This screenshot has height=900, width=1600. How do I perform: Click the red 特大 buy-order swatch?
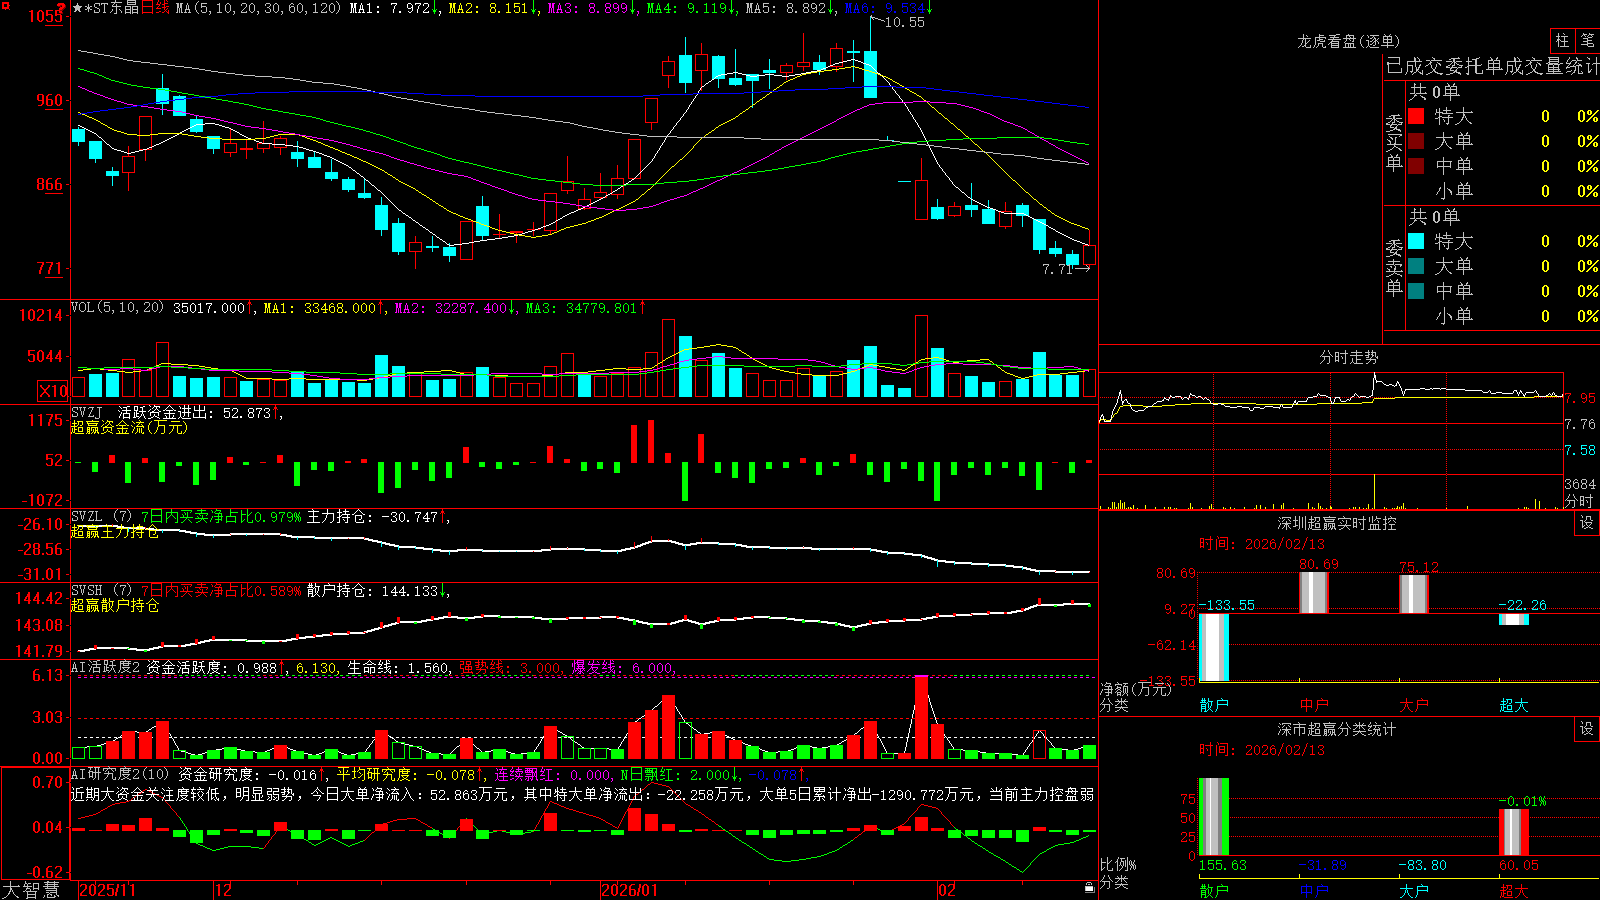tap(1416, 116)
